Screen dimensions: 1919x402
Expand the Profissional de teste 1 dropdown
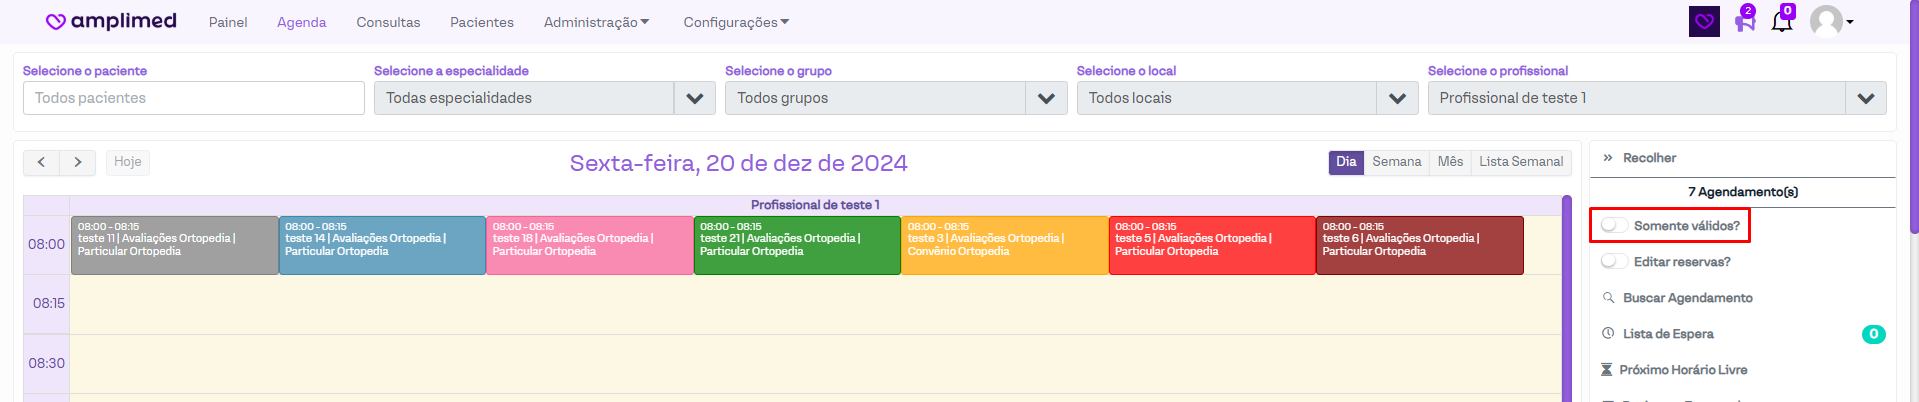(1865, 98)
